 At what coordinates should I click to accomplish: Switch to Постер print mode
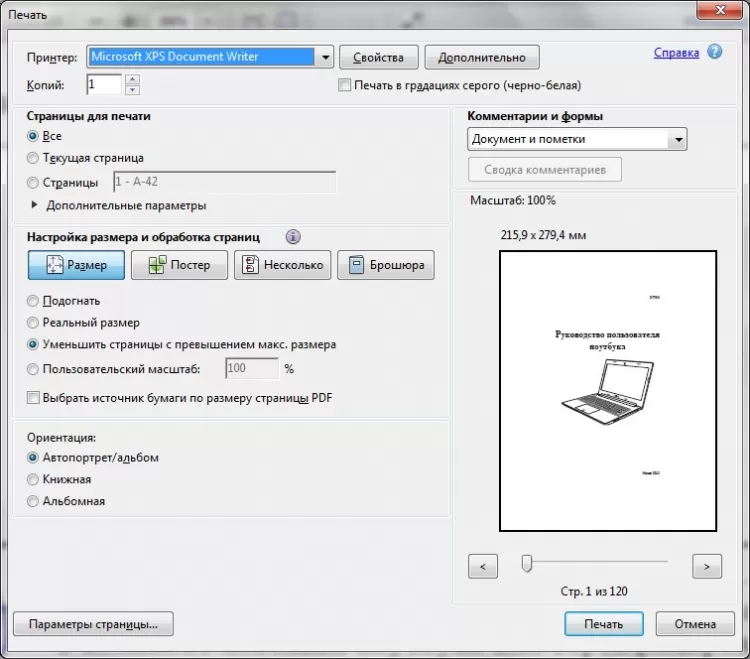(179, 265)
